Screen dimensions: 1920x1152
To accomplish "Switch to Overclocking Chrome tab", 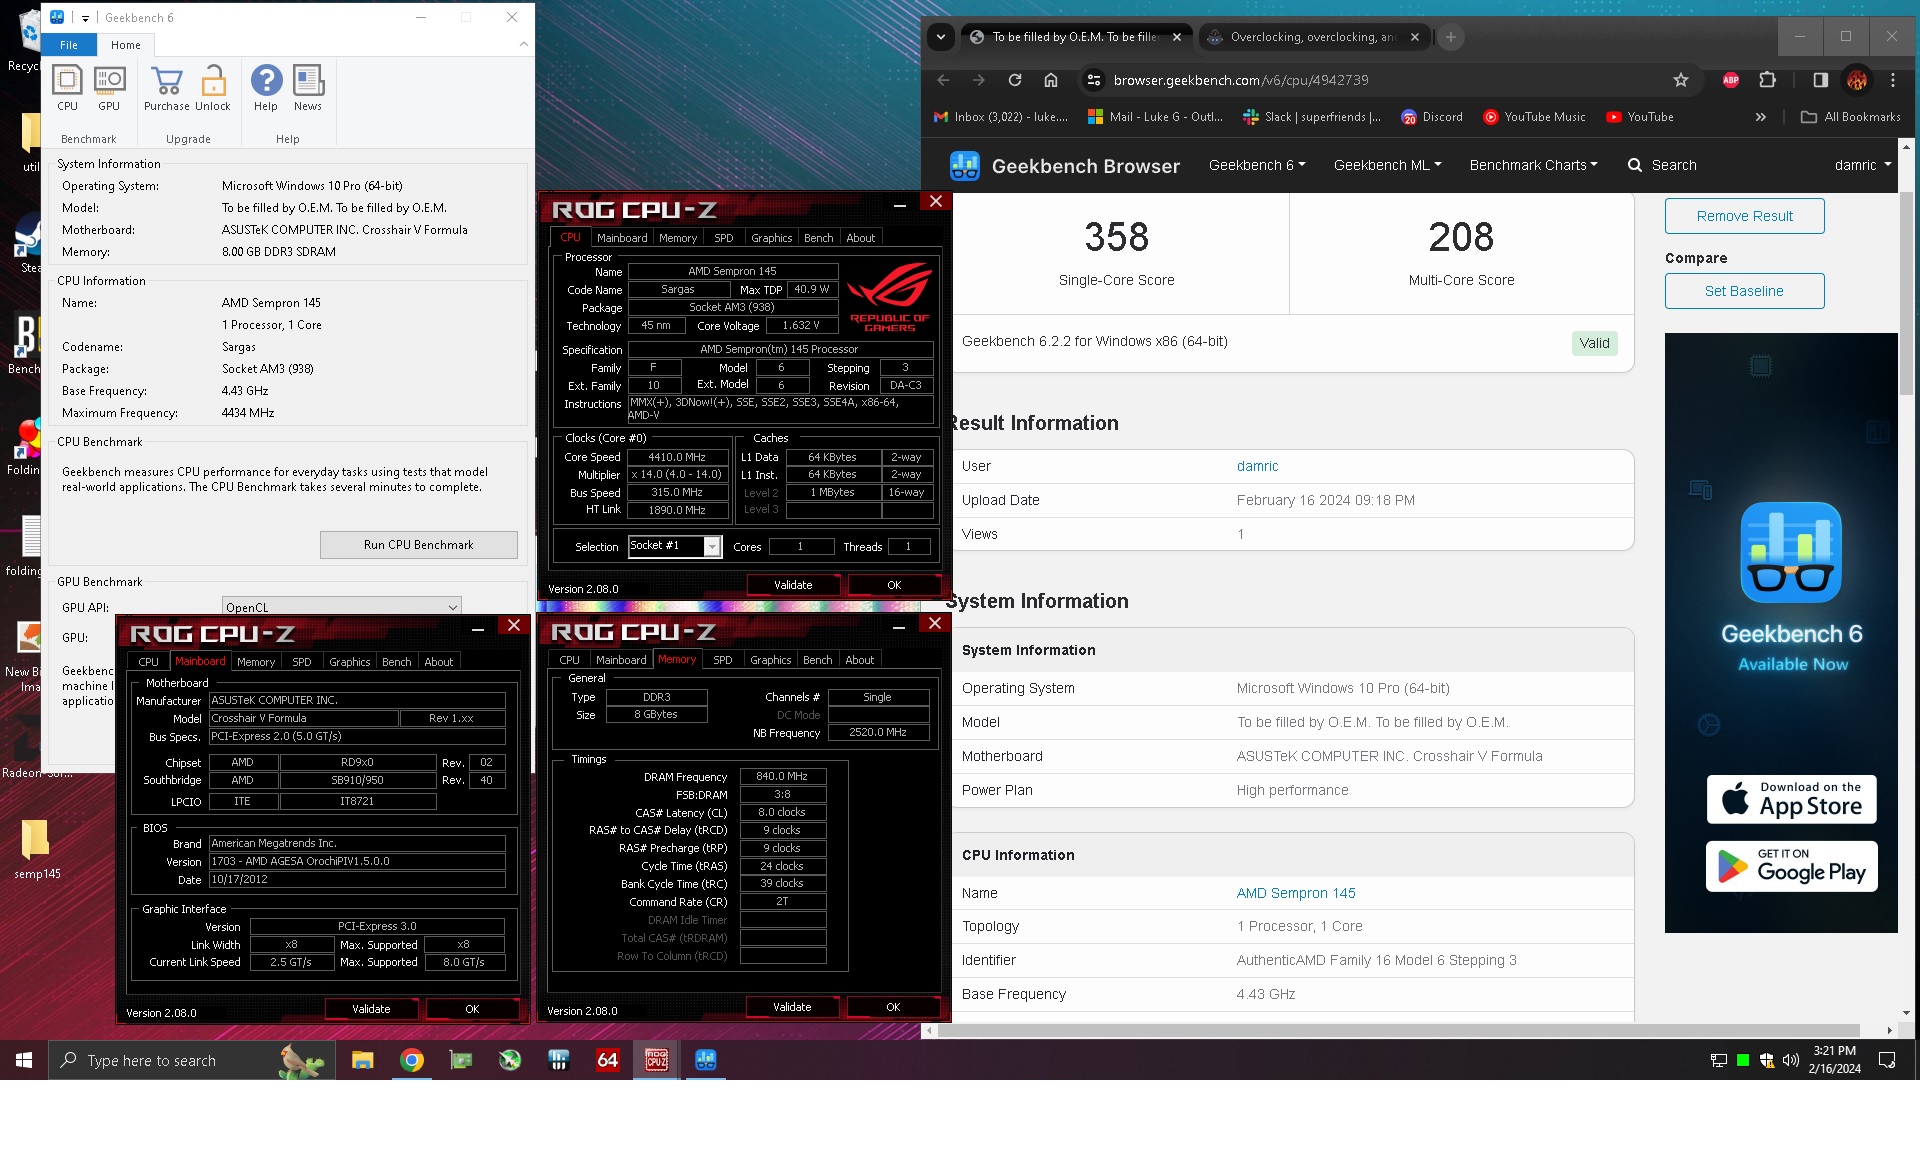I will (1312, 37).
